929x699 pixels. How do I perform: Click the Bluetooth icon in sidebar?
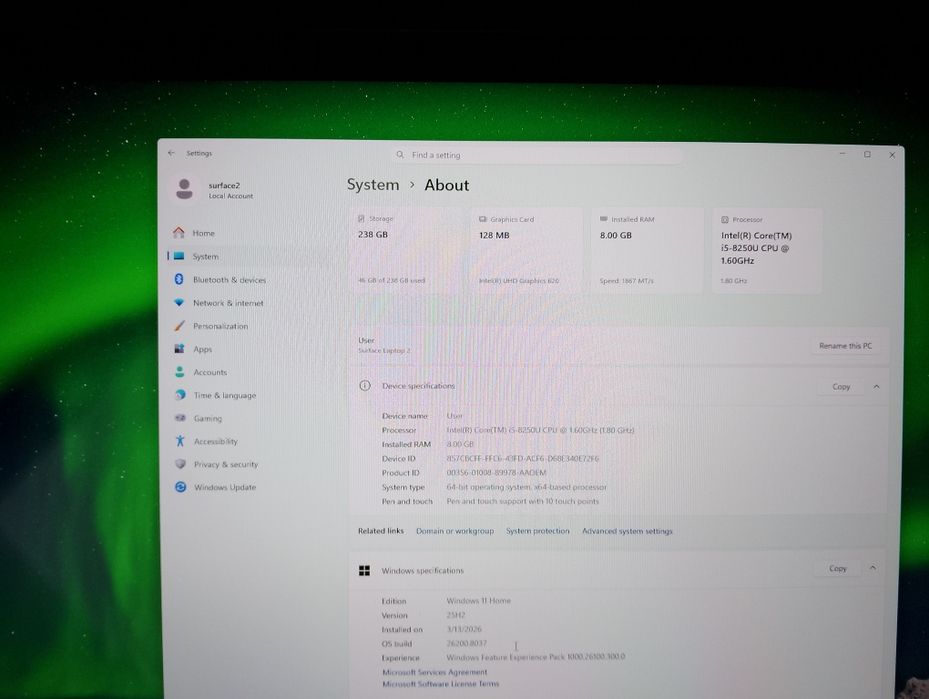point(179,279)
